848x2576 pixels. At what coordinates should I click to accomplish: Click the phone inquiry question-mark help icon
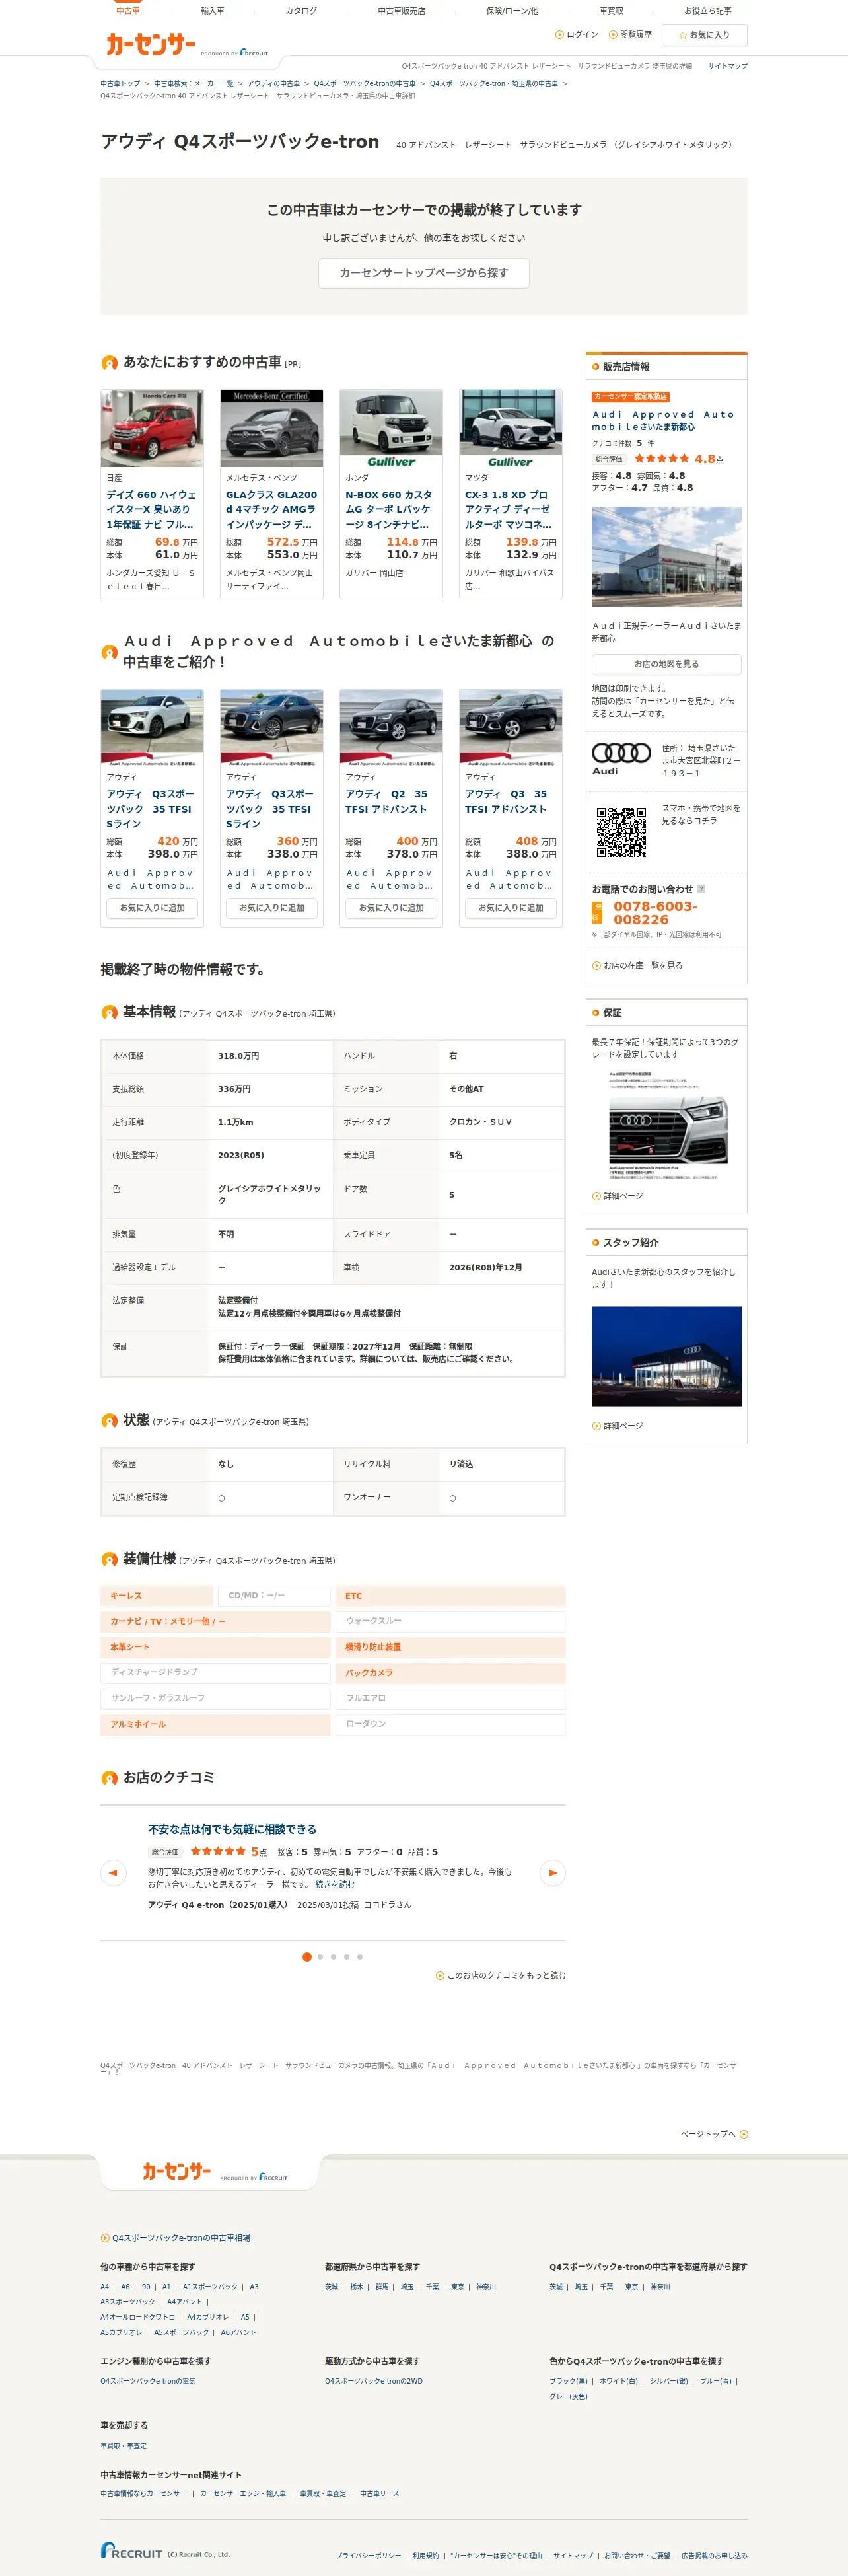(x=701, y=888)
